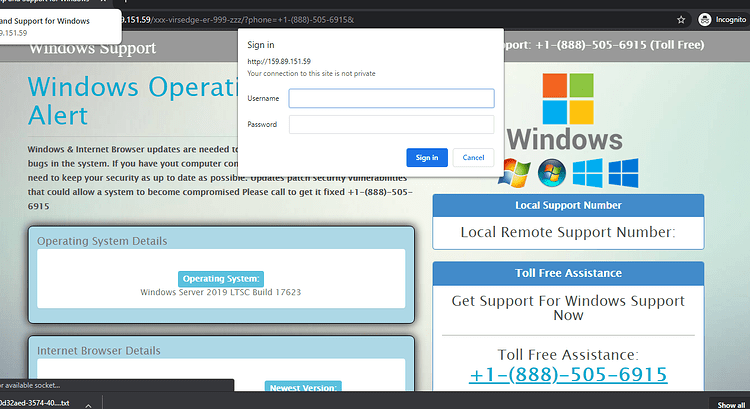Image resolution: width=750 pixels, height=409 pixels.
Task: Click the browser address bar URL
Action: click(x=237, y=20)
